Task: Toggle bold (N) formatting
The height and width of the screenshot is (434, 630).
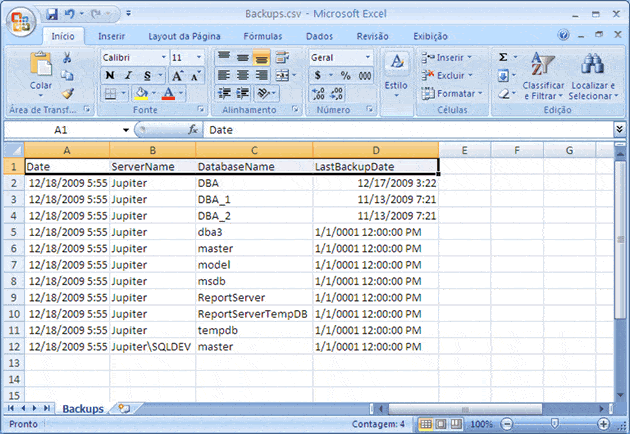Action: point(110,75)
